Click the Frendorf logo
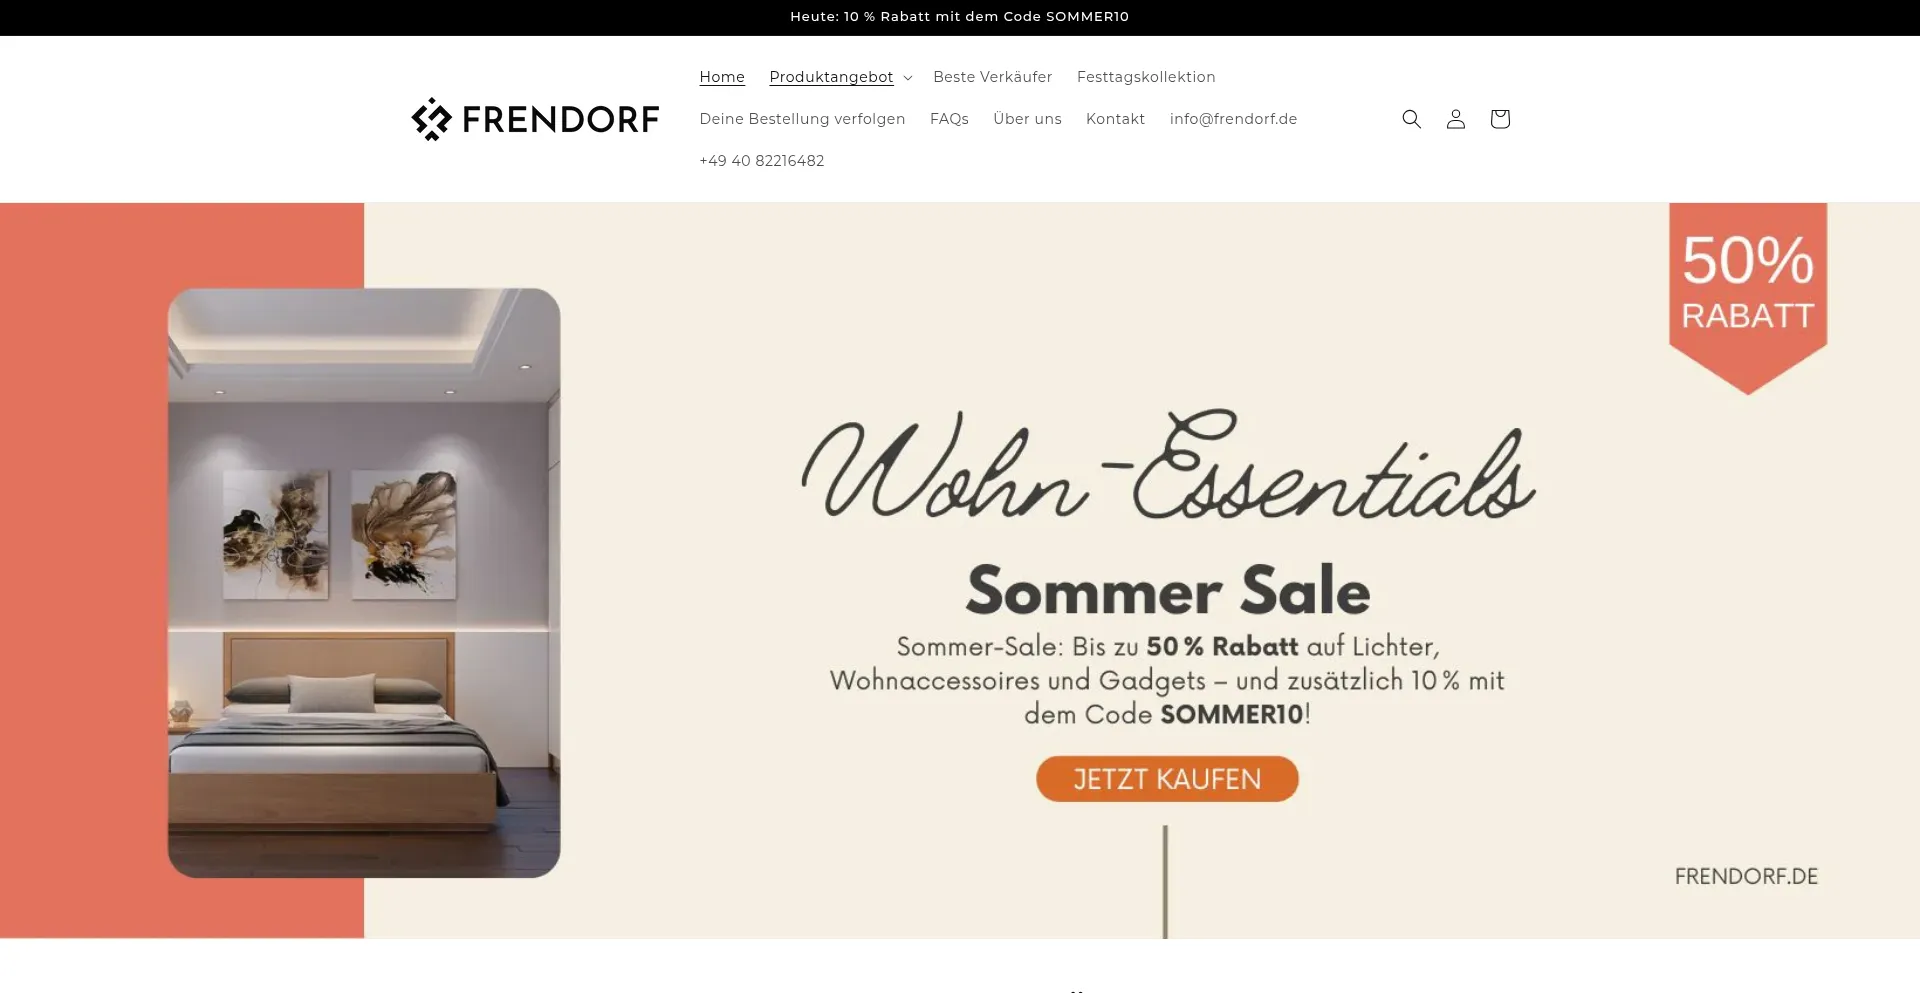Screen dimensions: 1920x993 [535, 119]
